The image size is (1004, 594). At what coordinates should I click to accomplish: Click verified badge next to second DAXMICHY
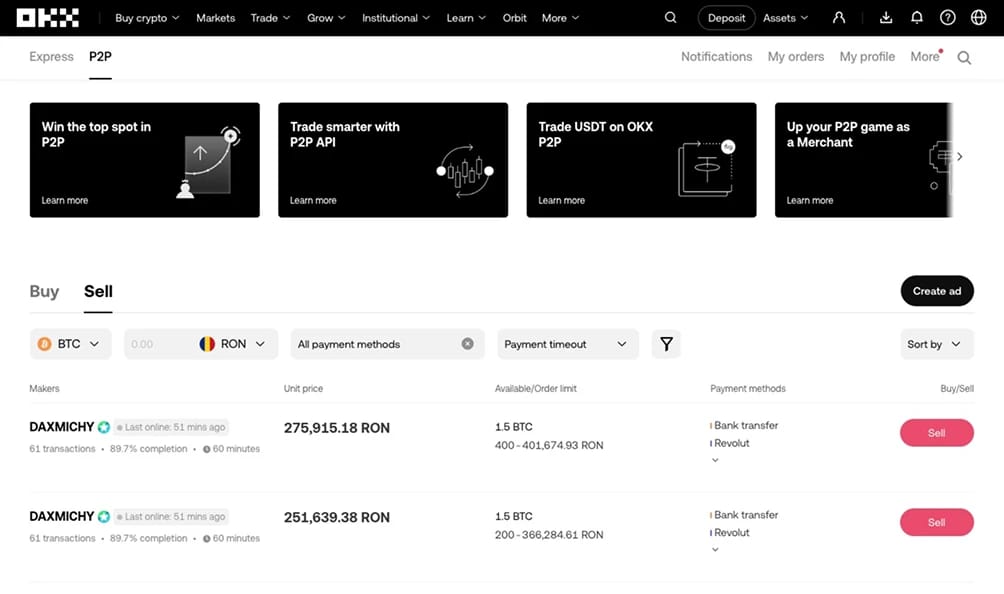click(x=104, y=517)
